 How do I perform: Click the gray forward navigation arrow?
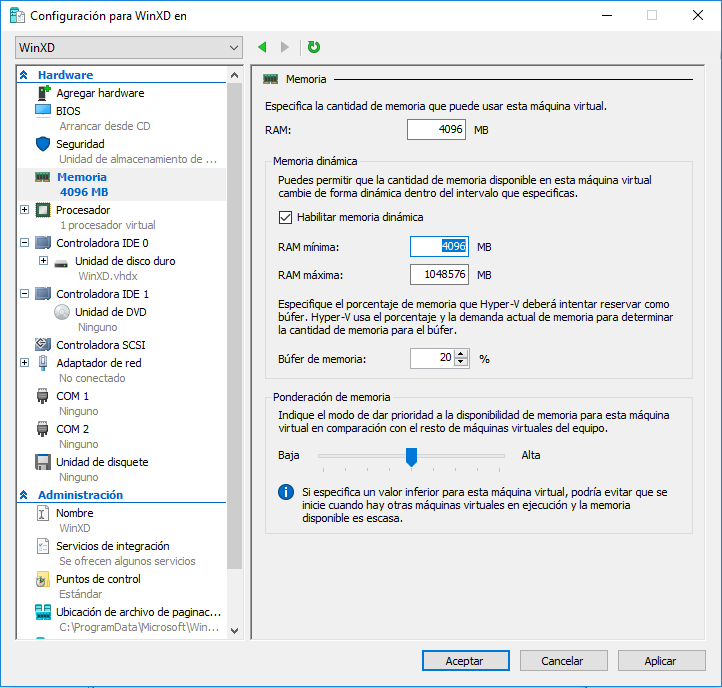285,47
